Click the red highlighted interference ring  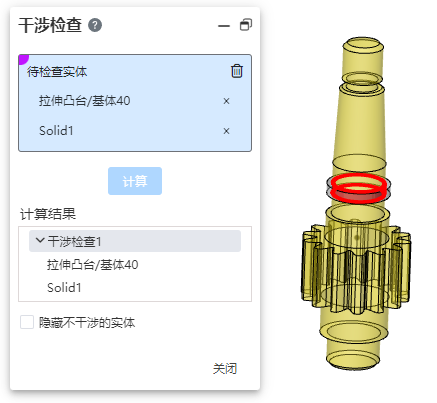click(x=358, y=189)
